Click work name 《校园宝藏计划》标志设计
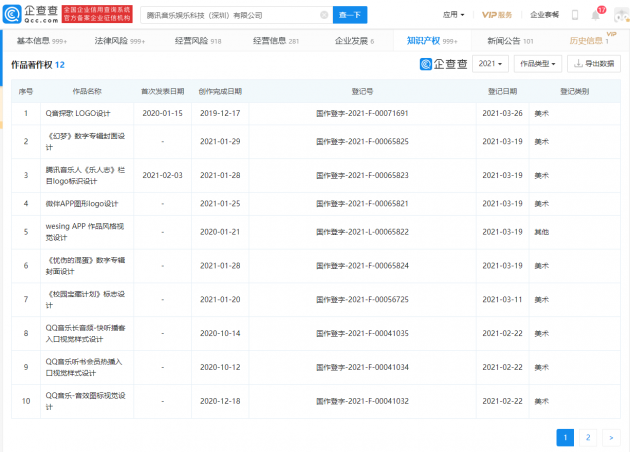The height and width of the screenshot is (452, 630). (x=85, y=299)
